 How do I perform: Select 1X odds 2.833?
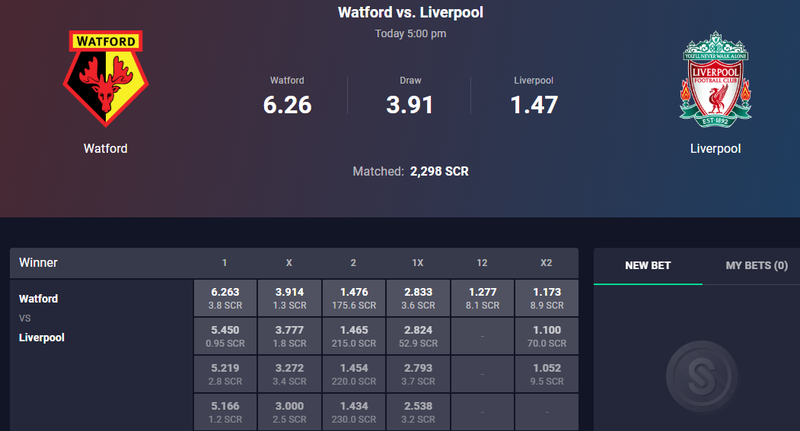[x=418, y=298]
